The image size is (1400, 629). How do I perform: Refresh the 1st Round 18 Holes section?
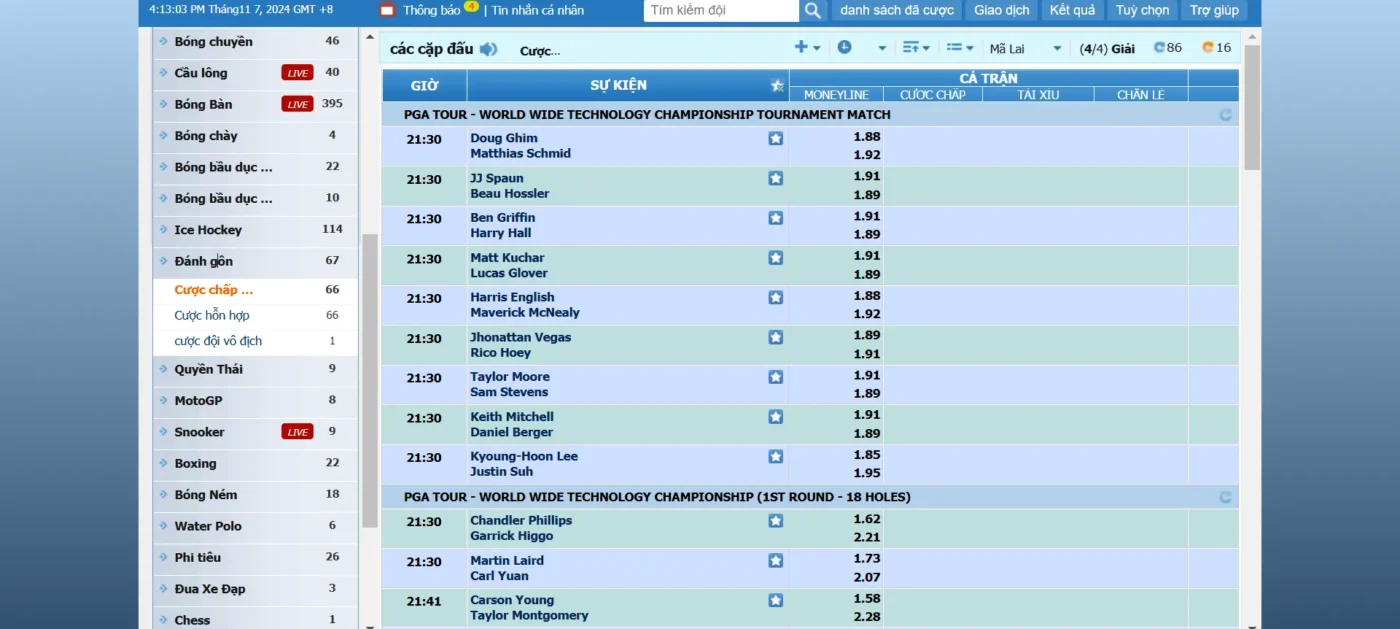[x=1225, y=497]
